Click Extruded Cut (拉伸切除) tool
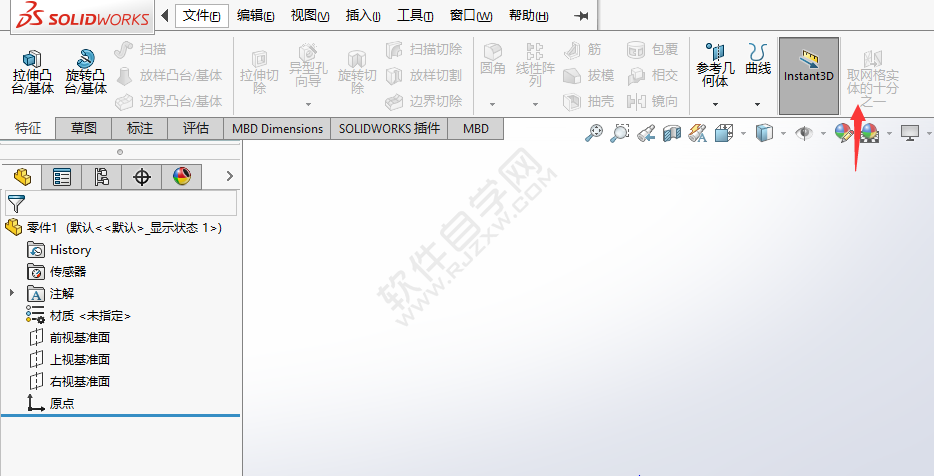Screen dimensions: 934x476 [x=259, y=72]
